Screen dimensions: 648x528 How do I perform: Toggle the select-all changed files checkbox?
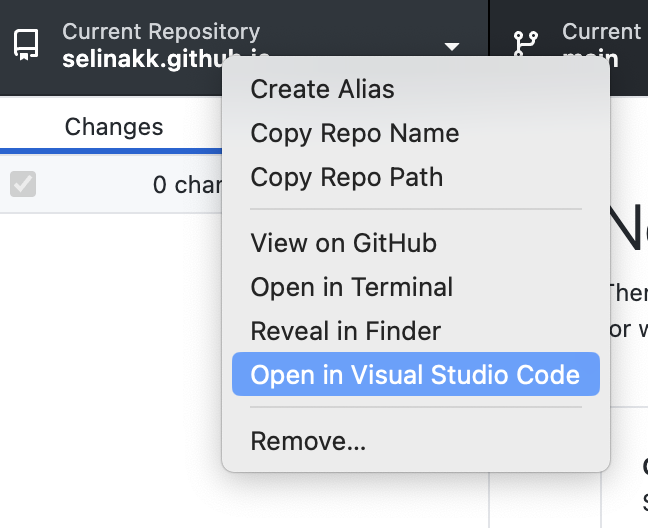coord(23,184)
